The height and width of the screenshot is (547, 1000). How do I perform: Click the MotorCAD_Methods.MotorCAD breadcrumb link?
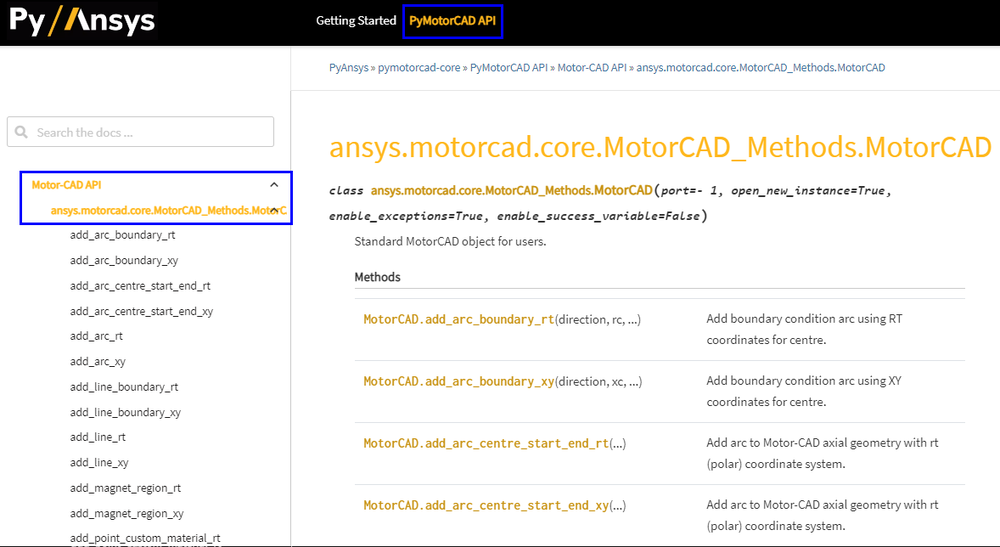(761, 68)
